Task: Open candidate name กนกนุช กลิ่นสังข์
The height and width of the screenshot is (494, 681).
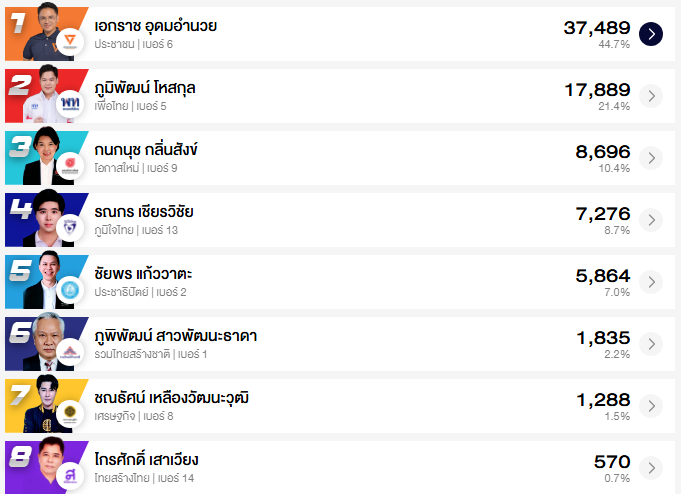Action: pos(146,149)
